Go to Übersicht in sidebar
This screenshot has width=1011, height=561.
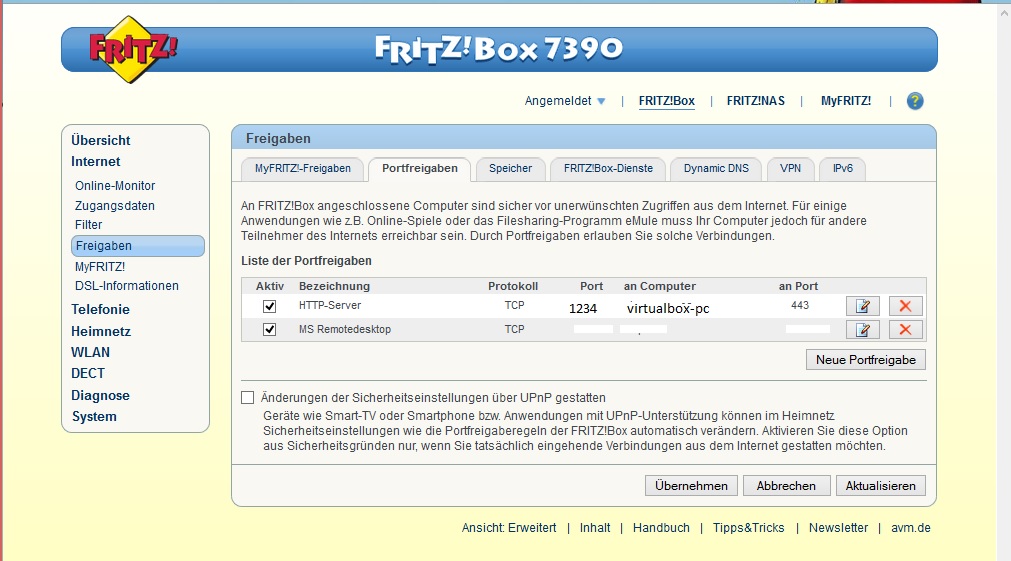(101, 141)
